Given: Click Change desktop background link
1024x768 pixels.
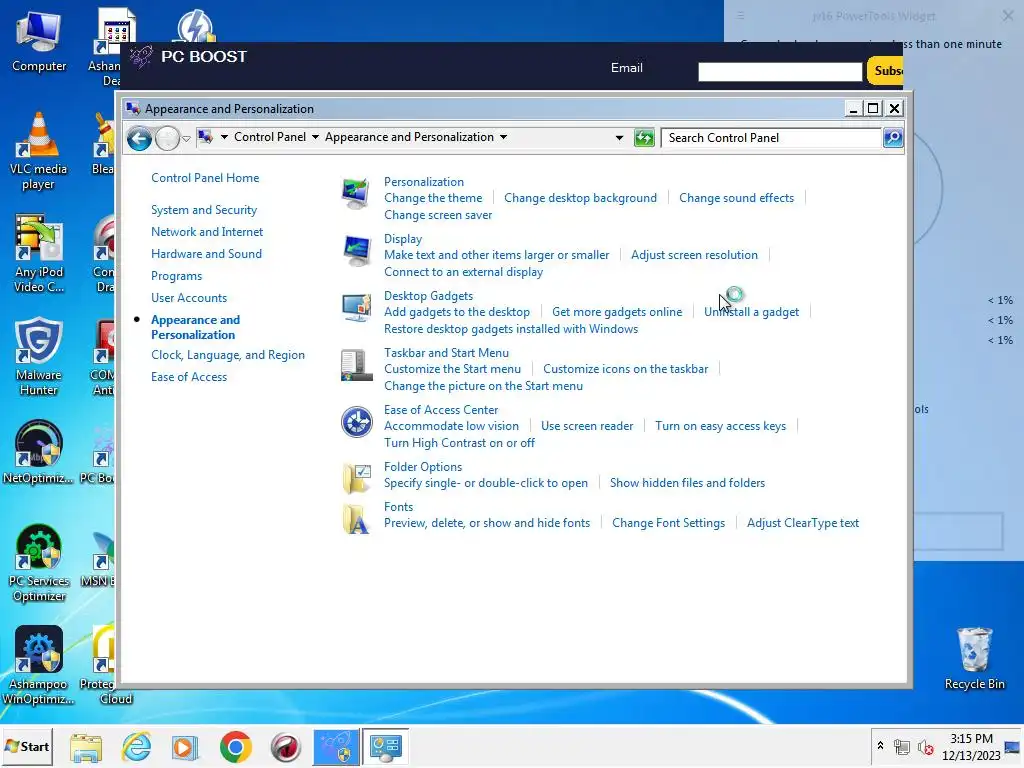Looking at the screenshot, I should click(581, 198).
